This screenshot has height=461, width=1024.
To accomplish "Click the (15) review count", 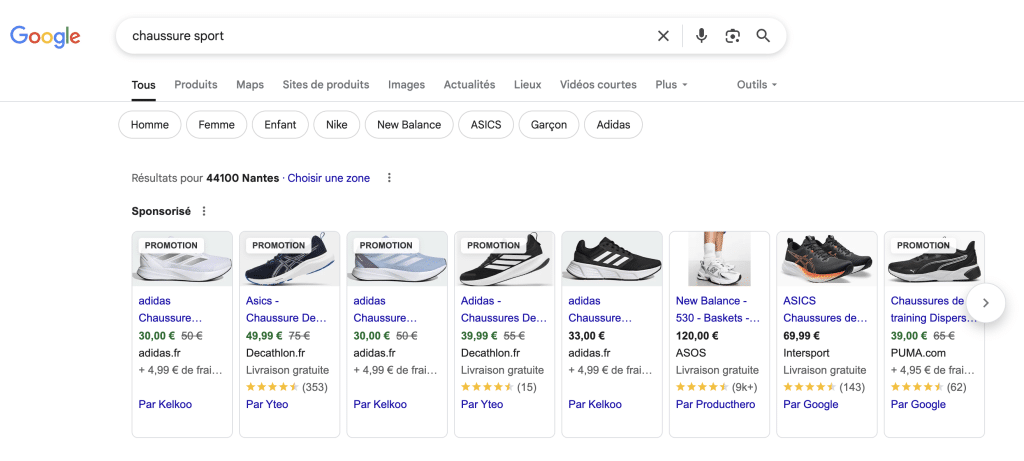I will click(526, 387).
